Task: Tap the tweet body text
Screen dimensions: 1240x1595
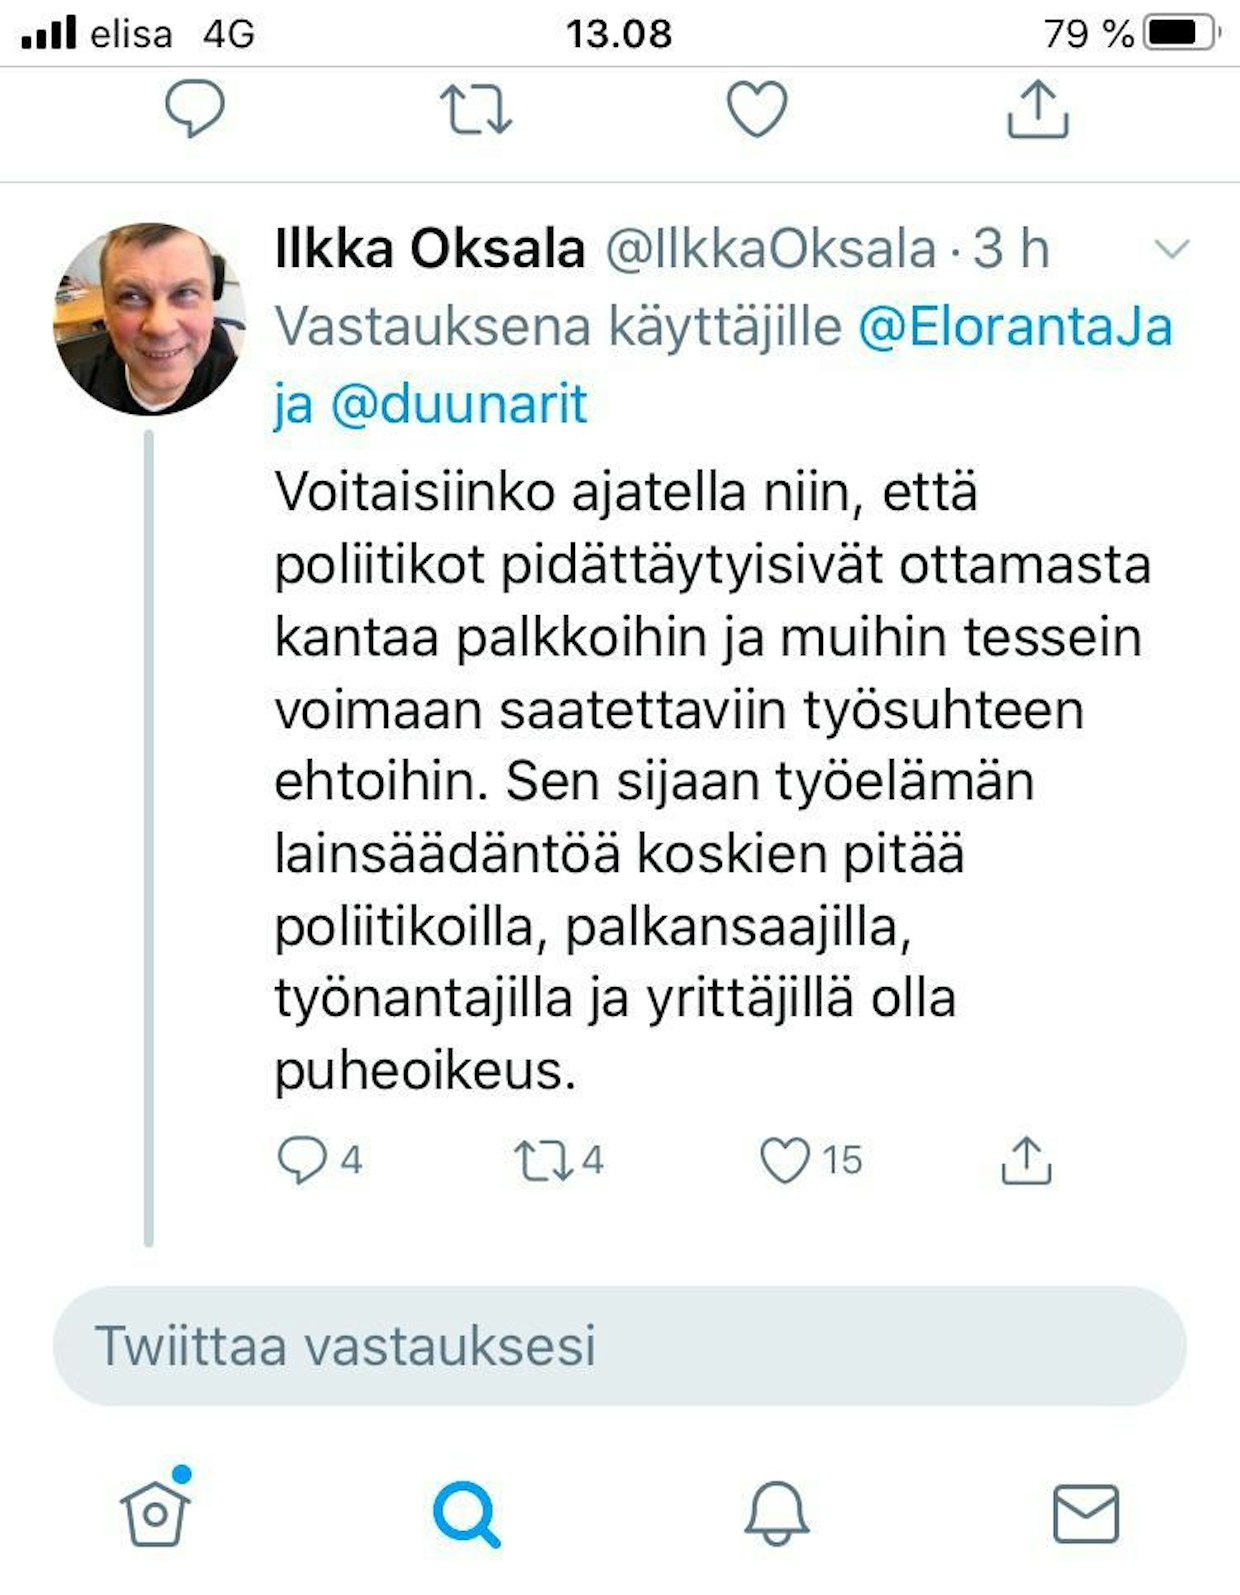Action: click(x=700, y=780)
